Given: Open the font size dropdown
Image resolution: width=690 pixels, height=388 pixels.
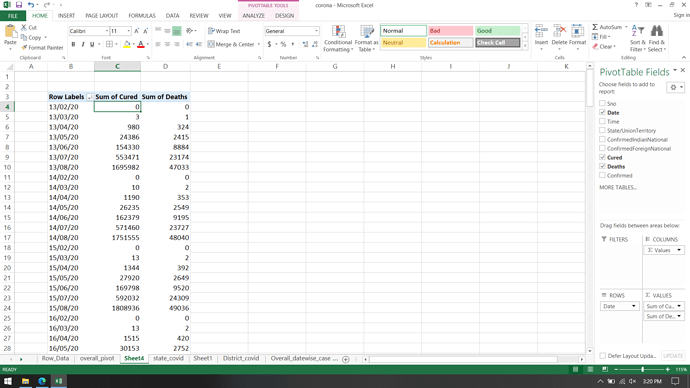Looking at the screenshot, I should 128,31.
